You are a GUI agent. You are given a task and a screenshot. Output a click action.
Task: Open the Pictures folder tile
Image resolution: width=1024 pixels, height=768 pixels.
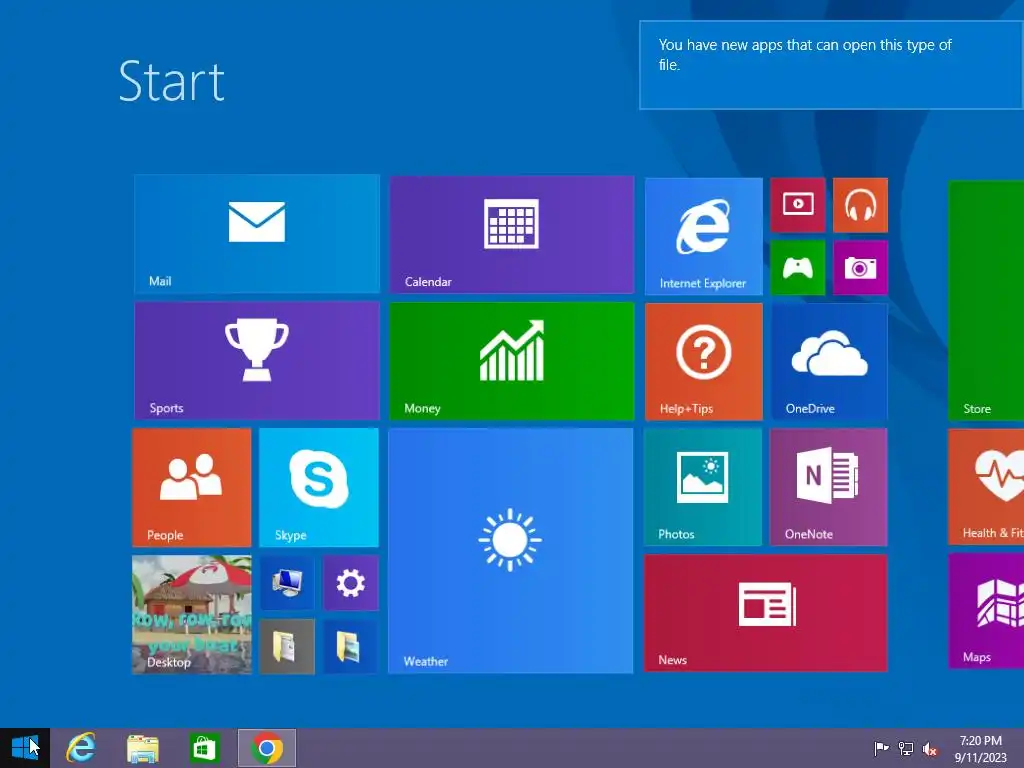[350, 647]
